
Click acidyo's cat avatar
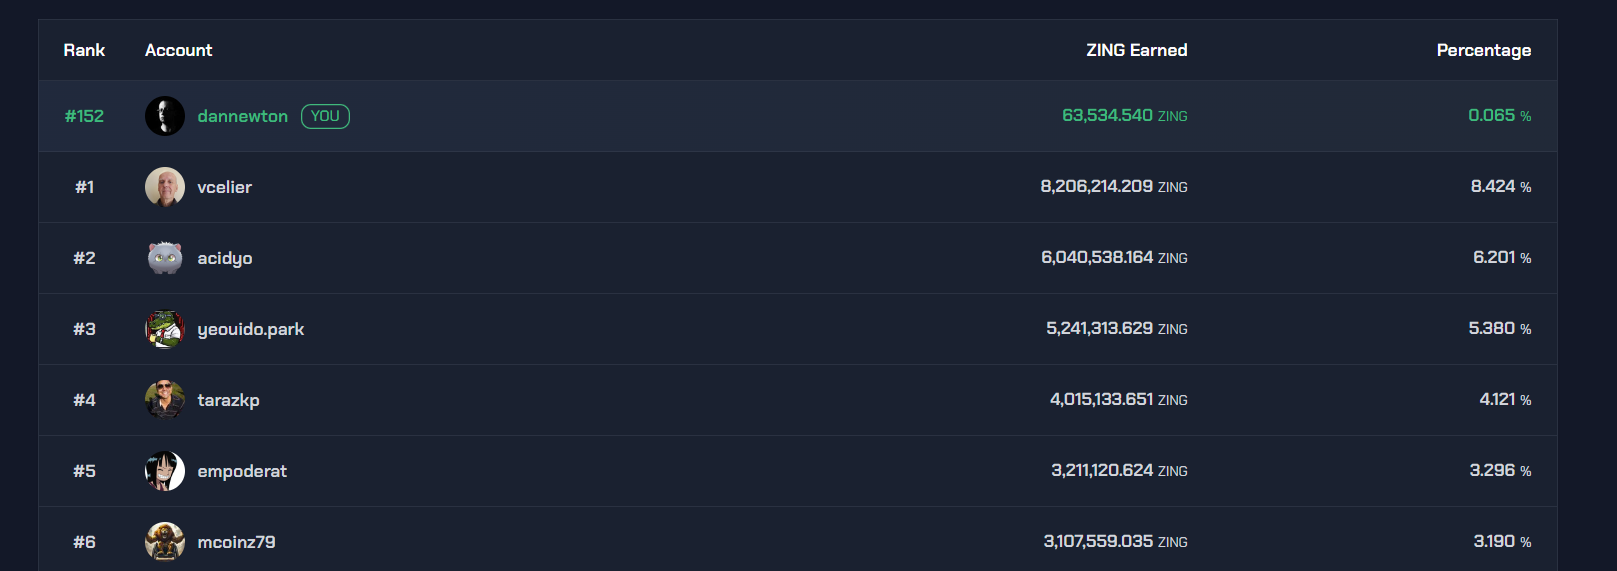165,258
